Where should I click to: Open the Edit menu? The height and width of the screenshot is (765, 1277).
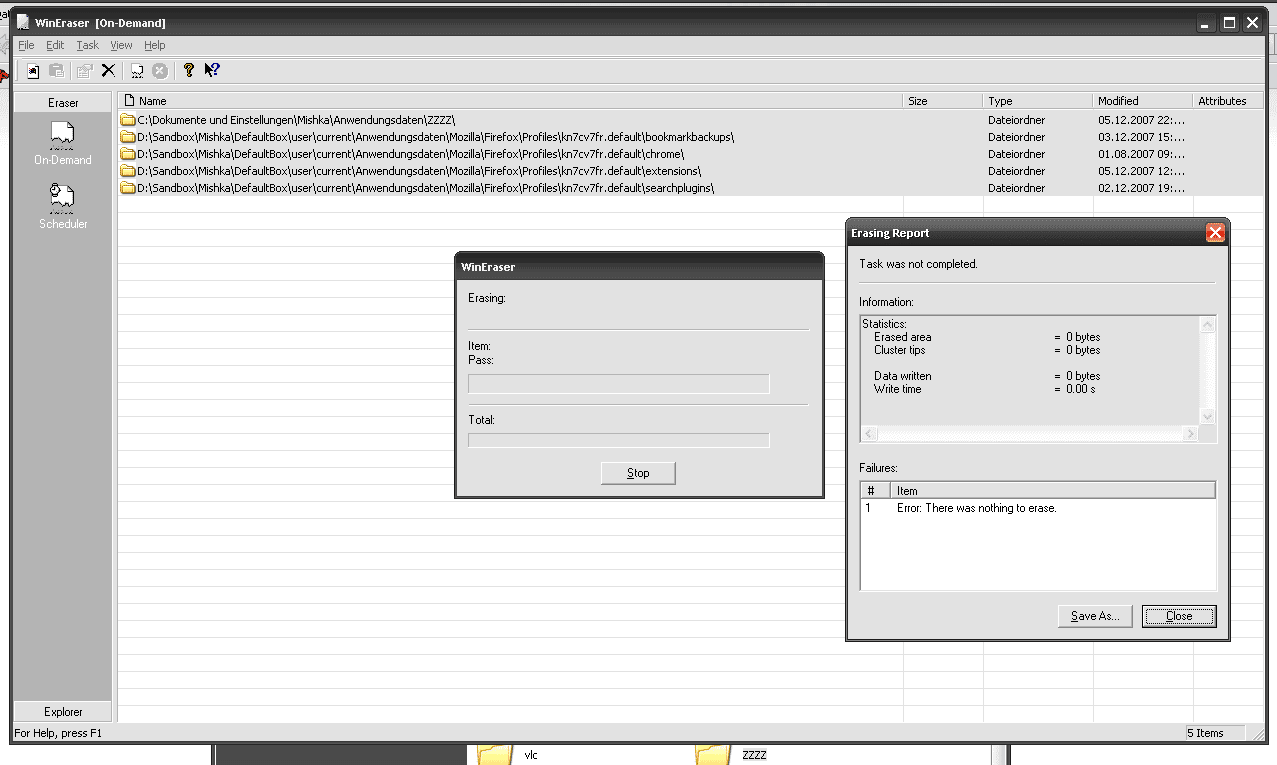tap(55, 45)
